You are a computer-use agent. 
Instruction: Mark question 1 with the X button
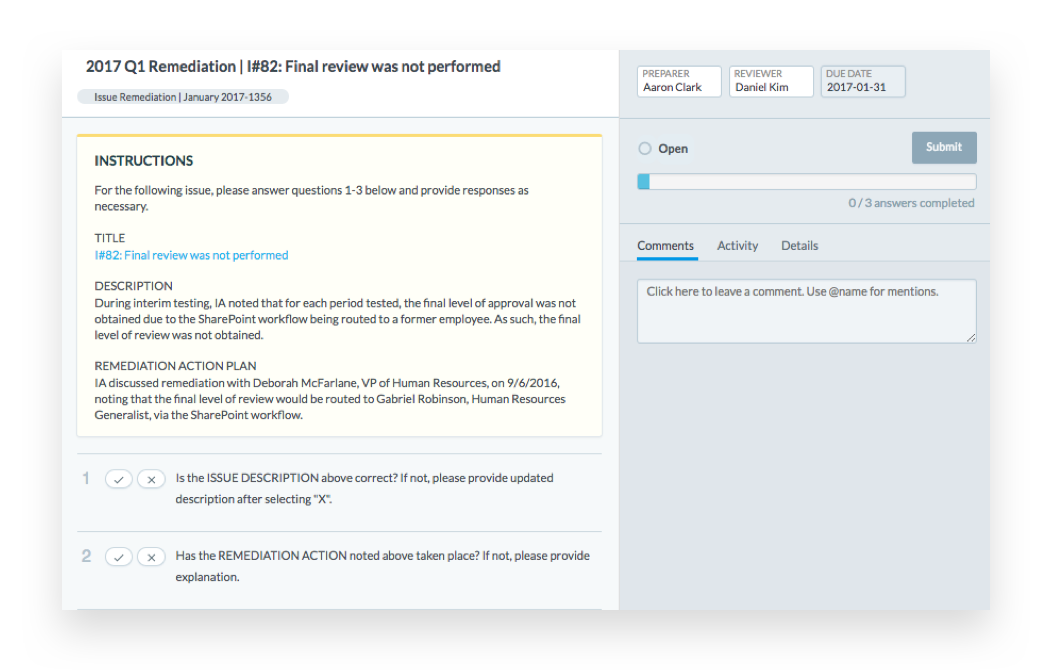coord(151,479)
